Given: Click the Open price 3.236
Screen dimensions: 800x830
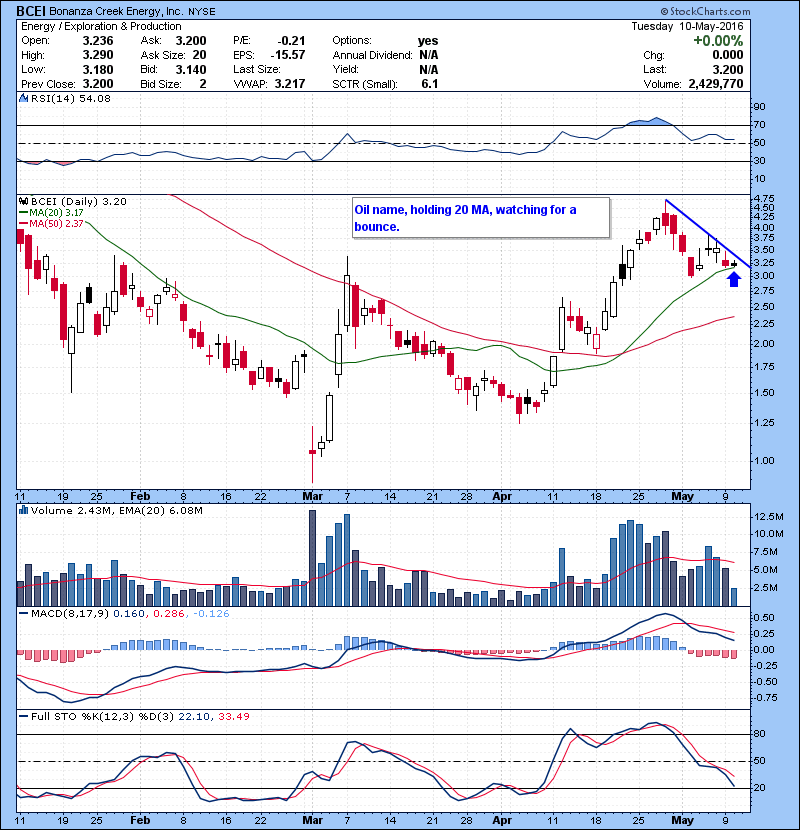Looking at the screenshot, I should (98, 41).
